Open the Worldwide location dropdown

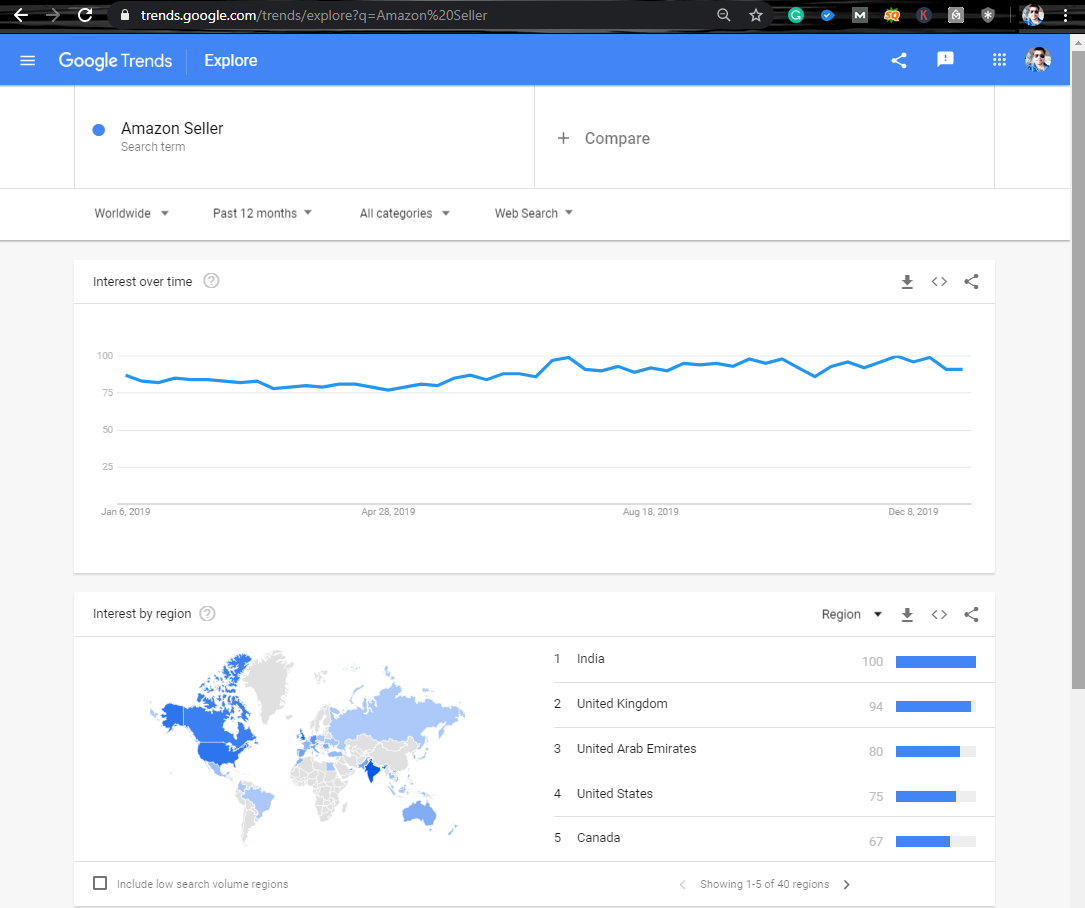click(131, 213)
